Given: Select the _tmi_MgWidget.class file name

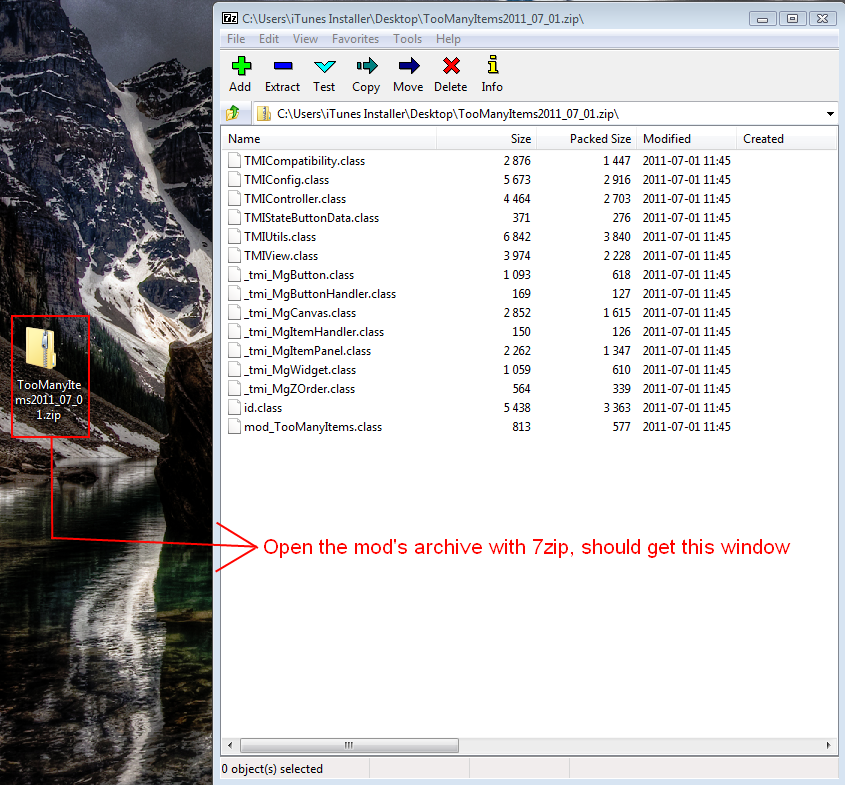Looking at the screenshot, I should coord(300,370).
